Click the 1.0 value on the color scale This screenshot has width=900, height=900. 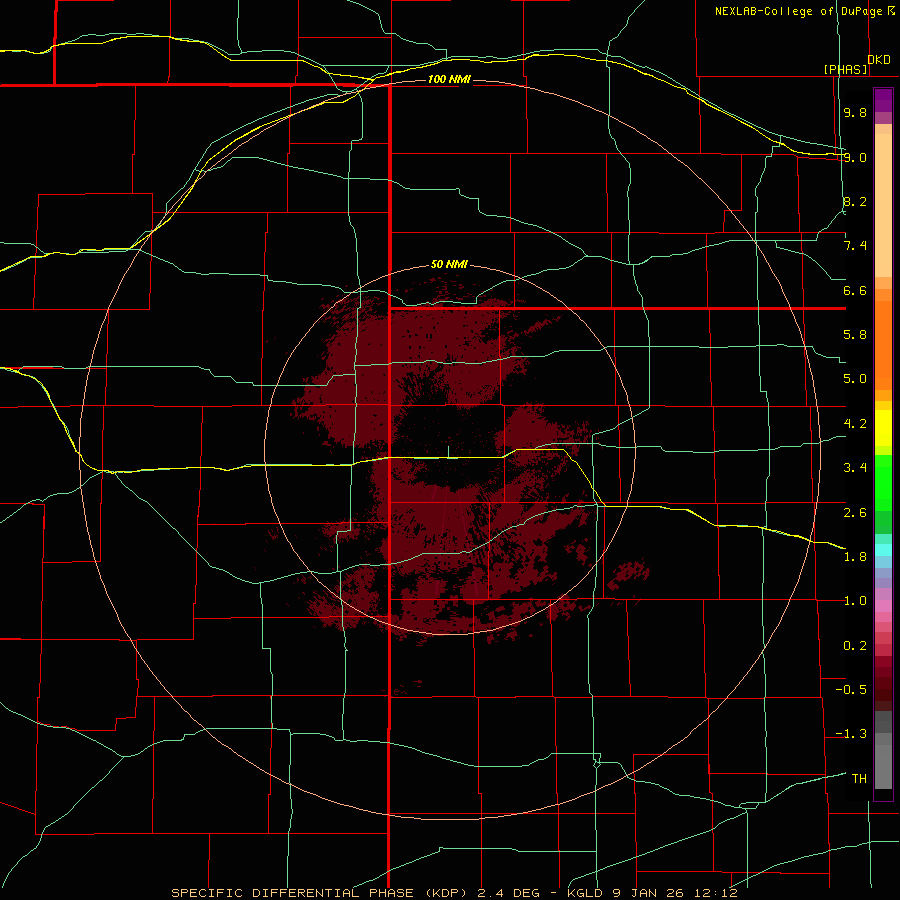pos(855,601)
